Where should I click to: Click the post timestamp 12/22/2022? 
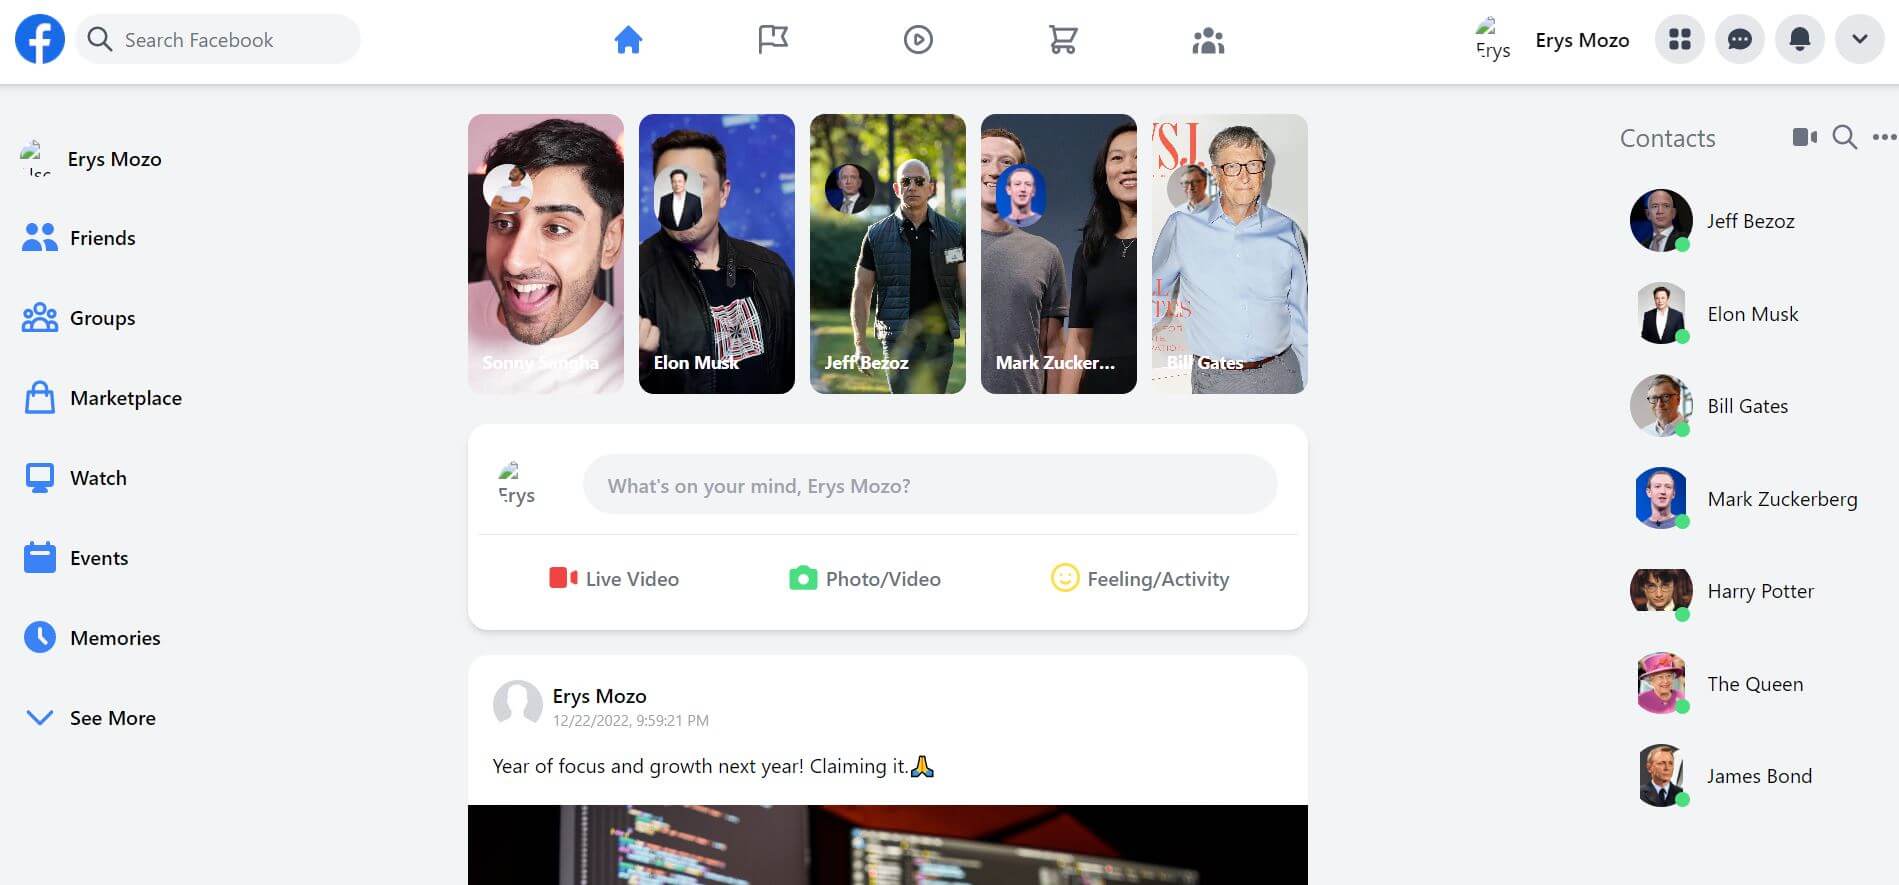[631, 721]
